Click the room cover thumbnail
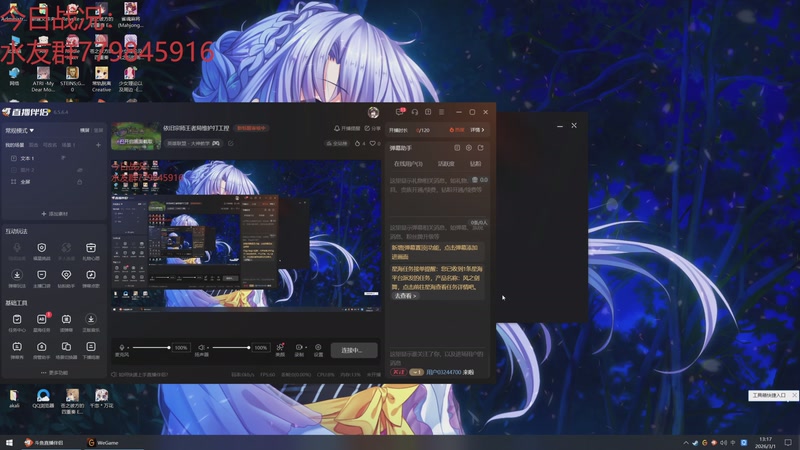 (136, 136)
